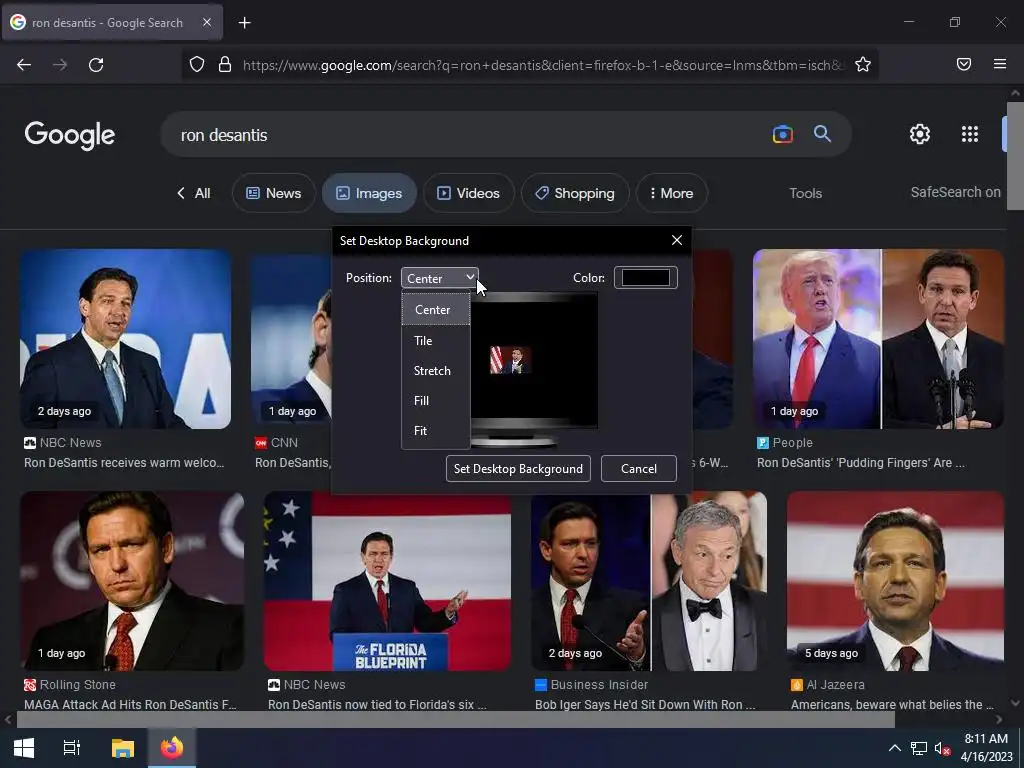Open Firefox application hamburger menu
Screen dimensions: 1024x768
1000,64
